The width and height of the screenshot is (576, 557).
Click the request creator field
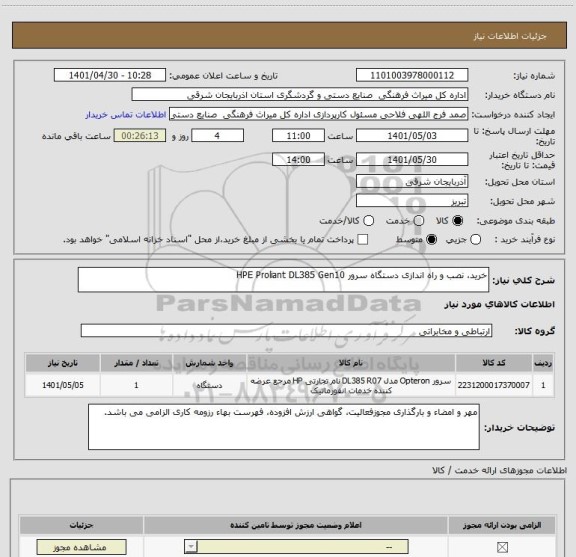tap(318, 115)
